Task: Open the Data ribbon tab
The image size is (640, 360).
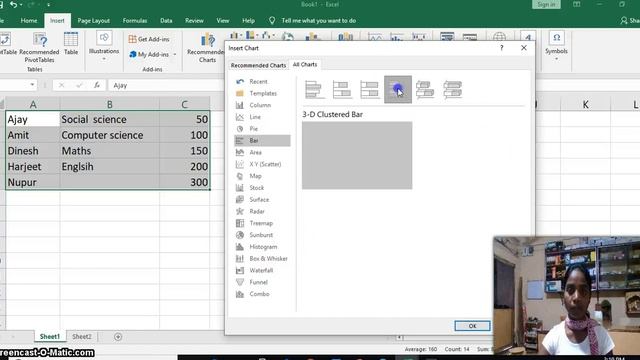Action: [166, 20]
